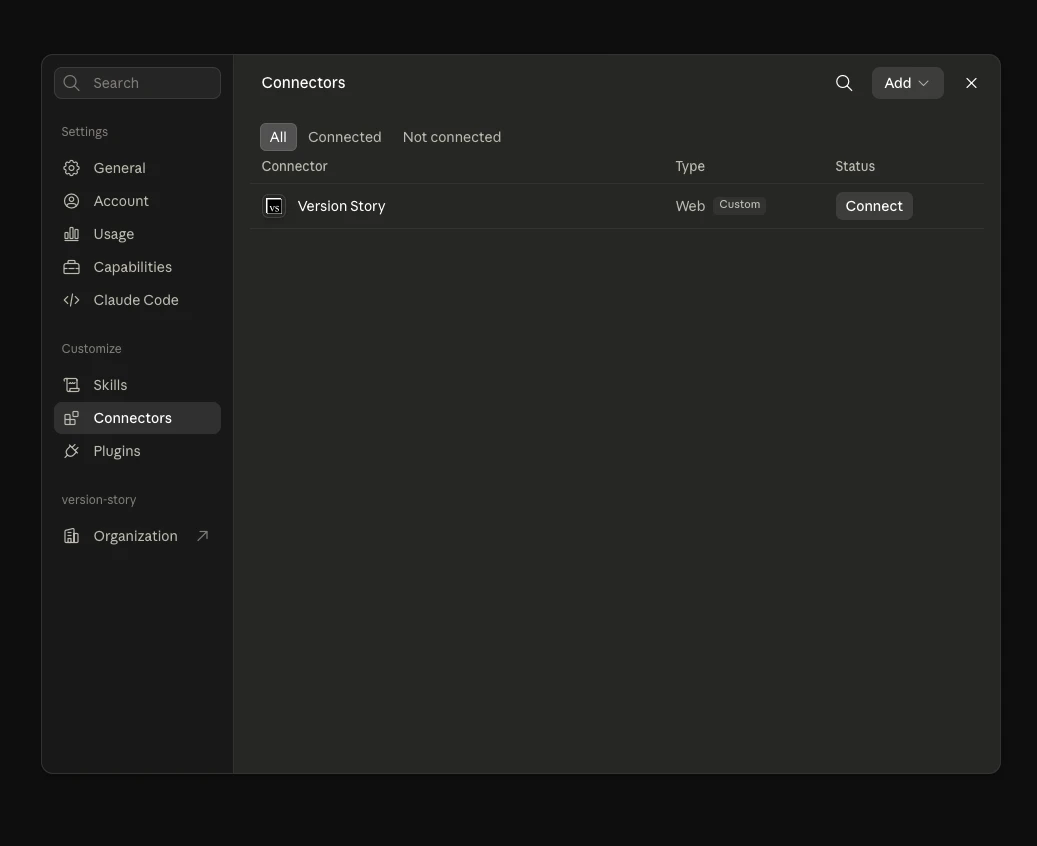The image size is (1037, 846).
Task: Click the Account person icon
Action: 71,201
